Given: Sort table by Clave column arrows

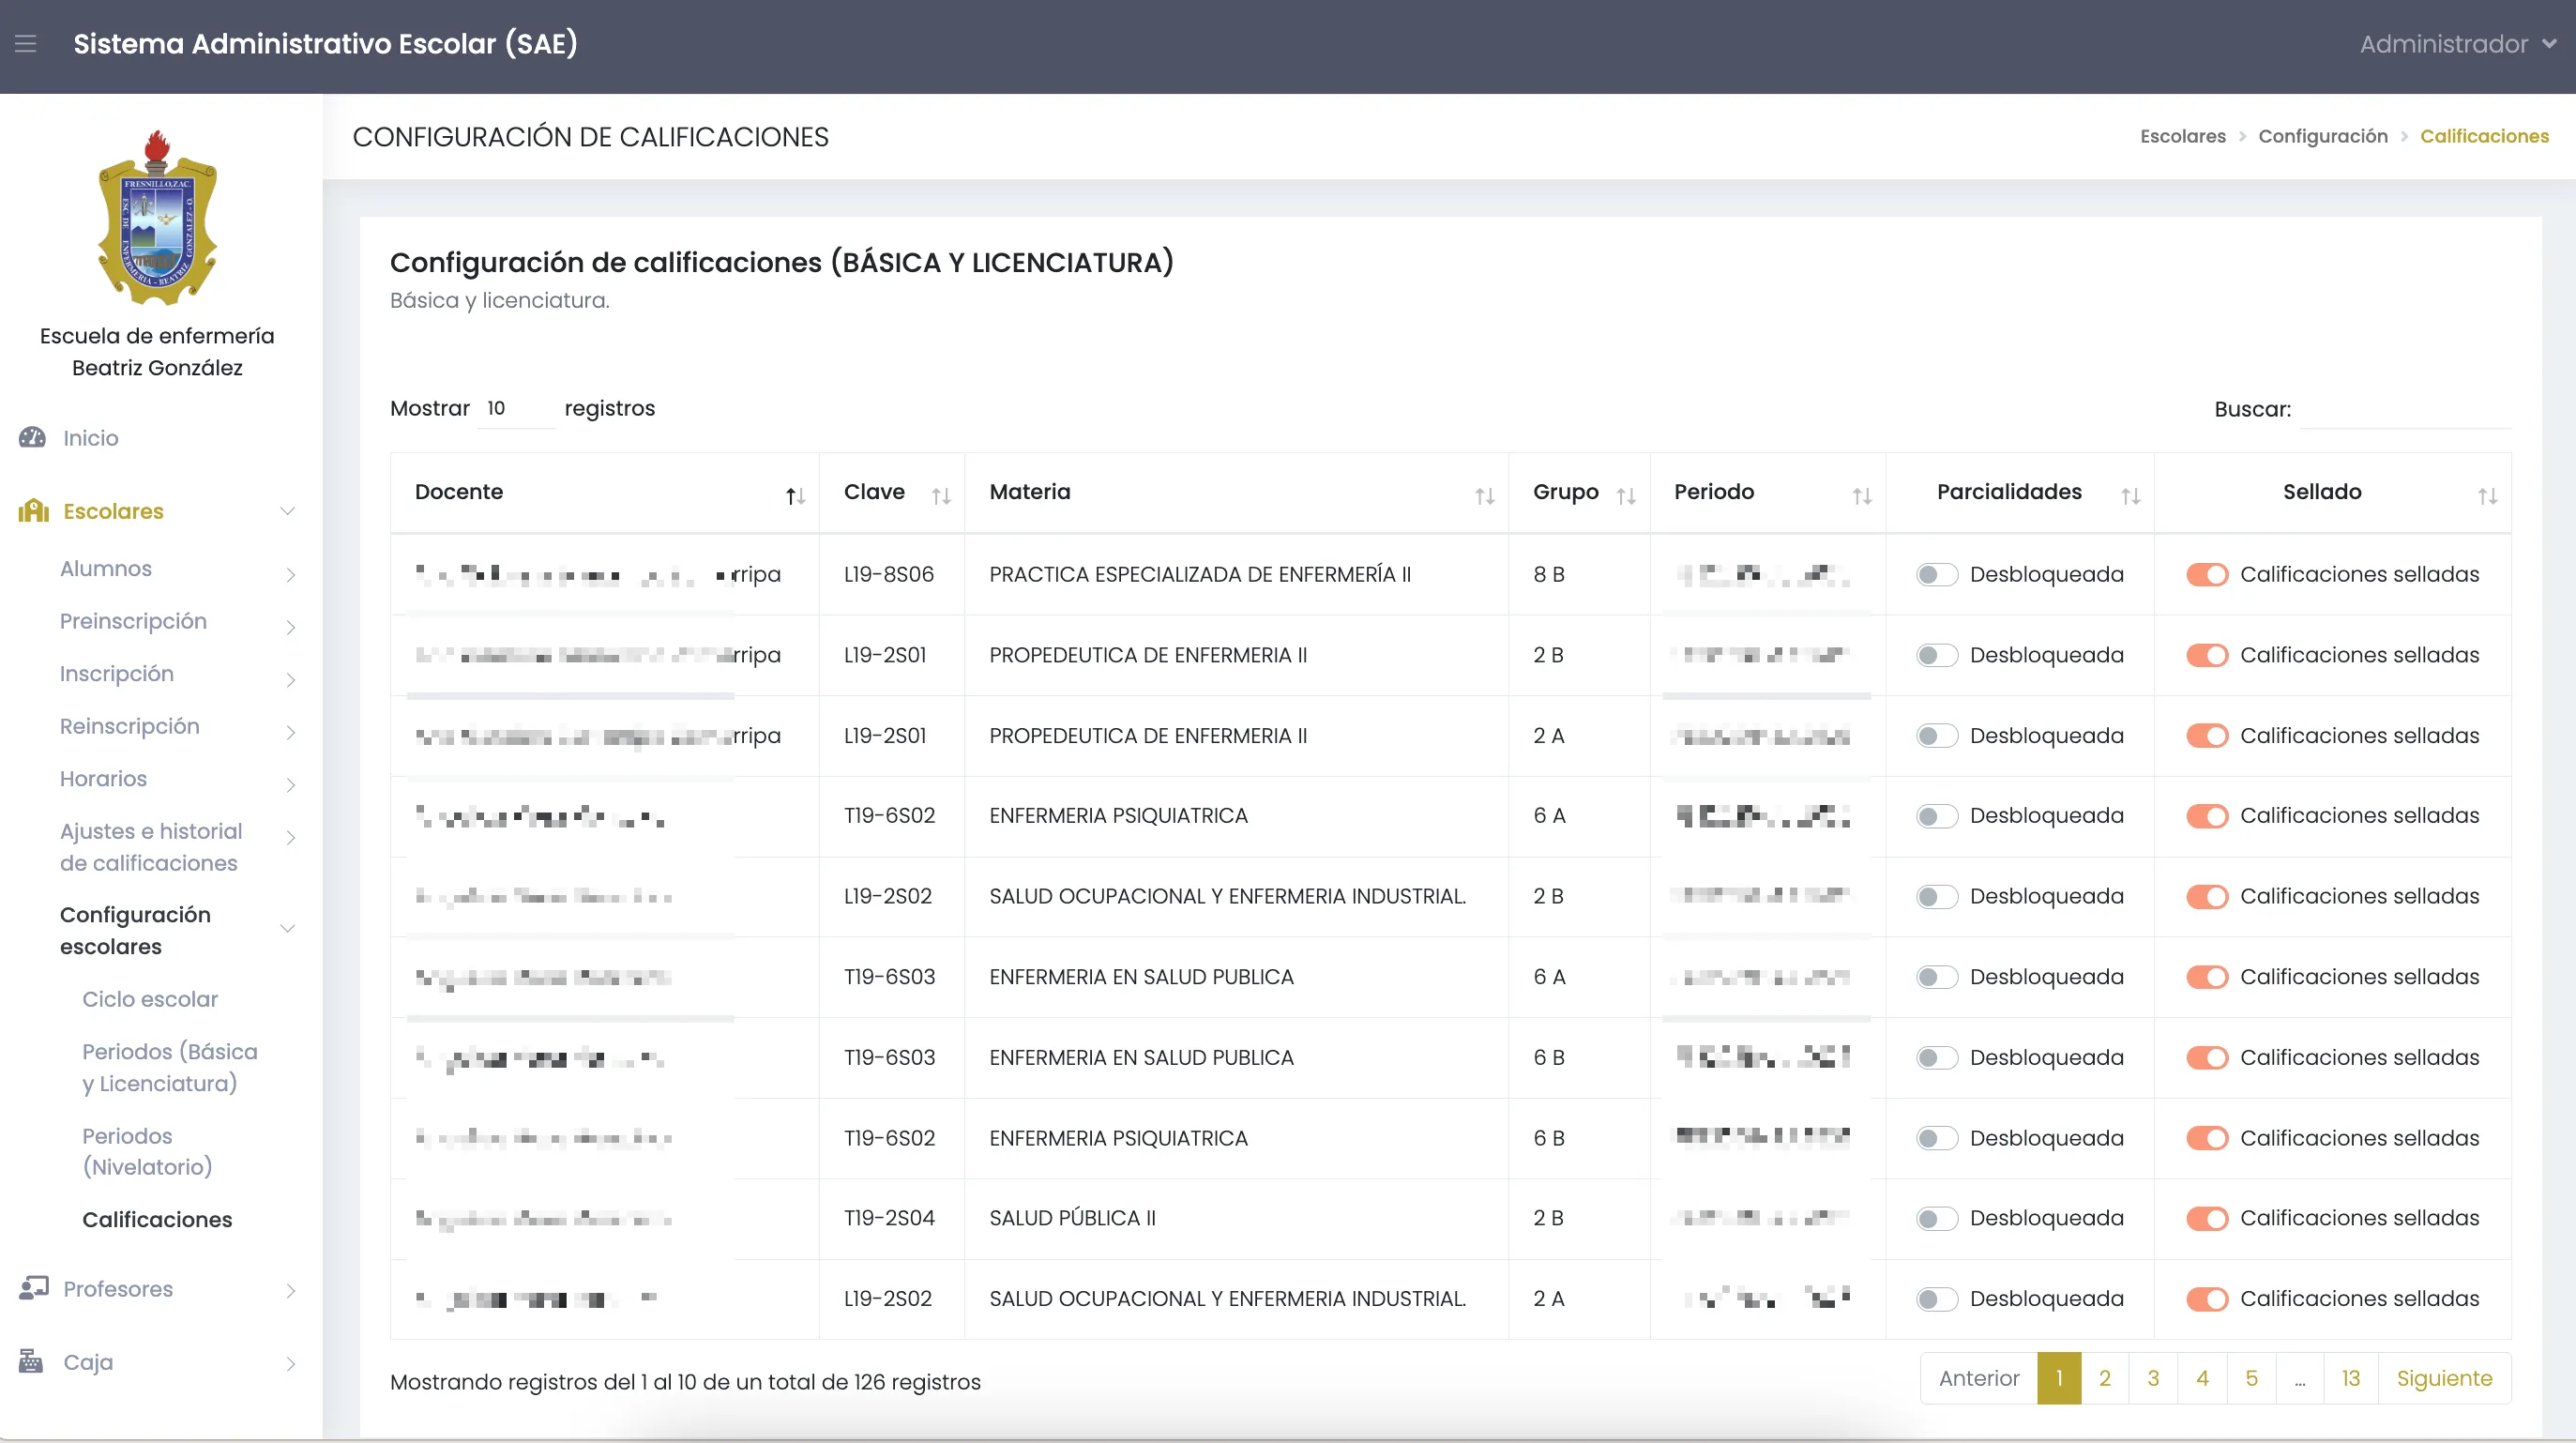Looking at the screenshot, I should 941,496.
